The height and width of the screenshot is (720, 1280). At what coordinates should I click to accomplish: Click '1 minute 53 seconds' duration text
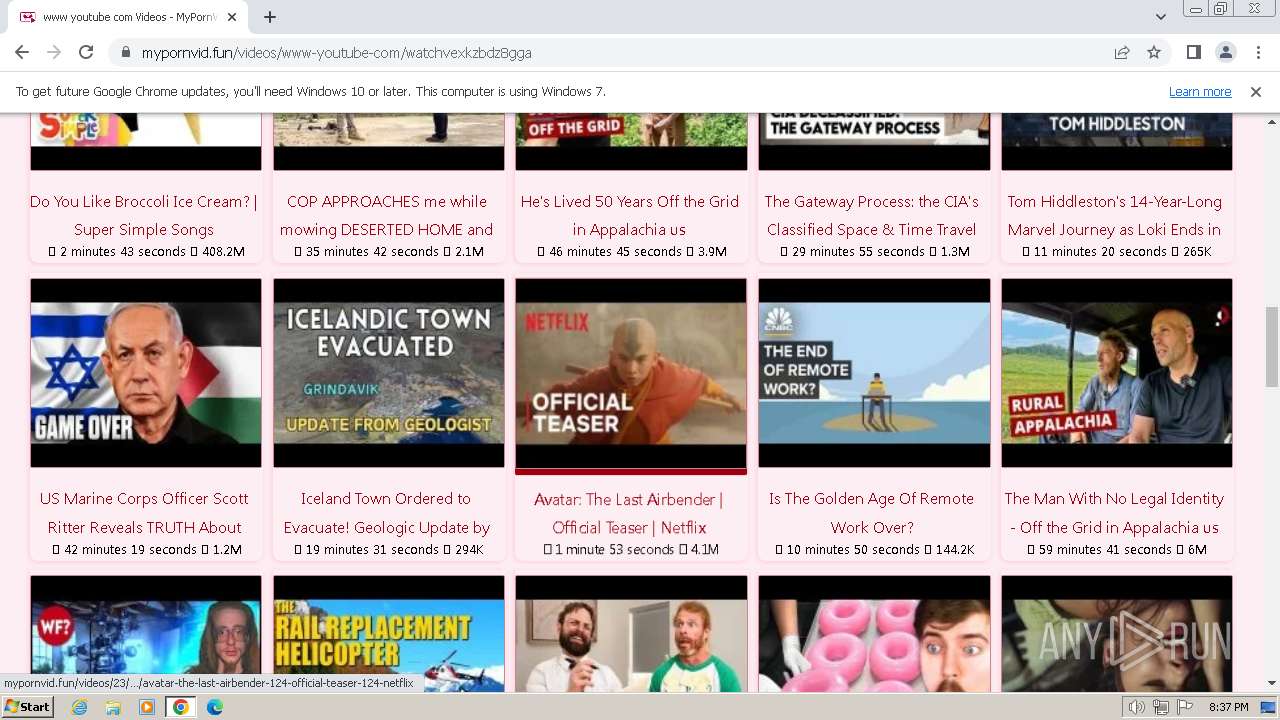pyautogui.click(x=614, y=550)
